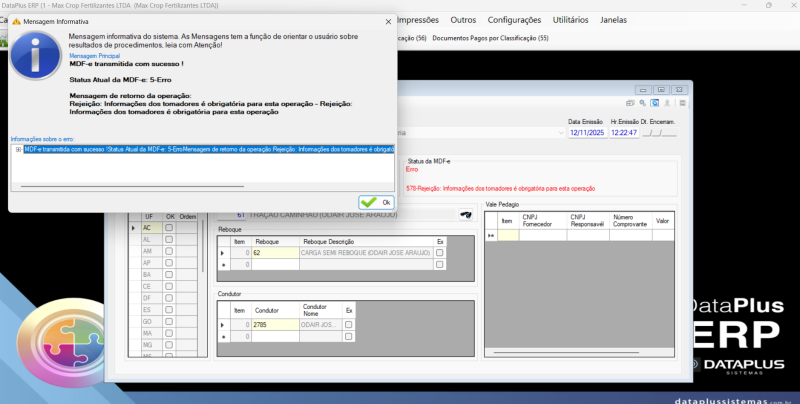Close the Mensagem Informativa dialog
Viewport: 800px width, 404px height.
pos(388,22)
